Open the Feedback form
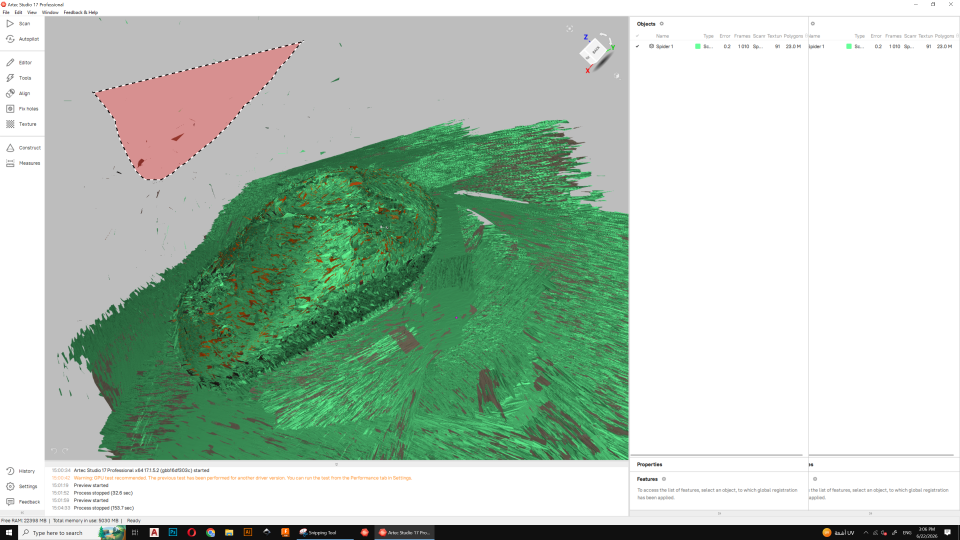960x540 pixels. [x=23, y=501]
